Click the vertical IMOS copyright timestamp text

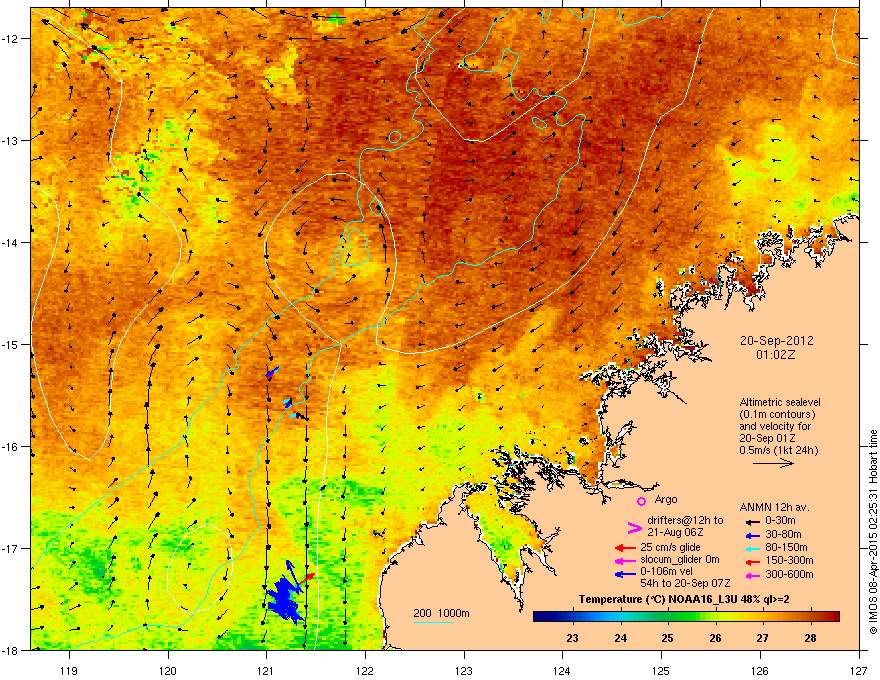point(873,532)
